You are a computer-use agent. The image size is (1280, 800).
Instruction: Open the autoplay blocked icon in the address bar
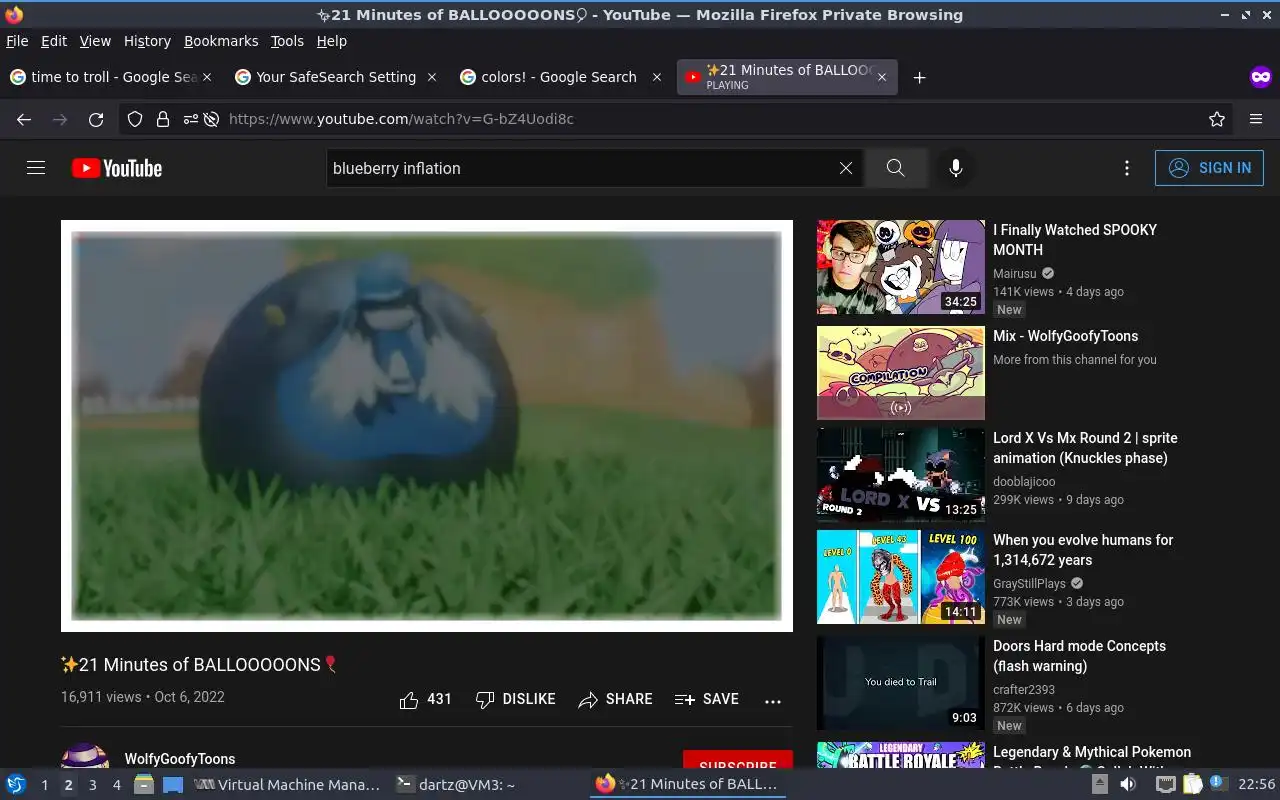click(x=211, y=119)
